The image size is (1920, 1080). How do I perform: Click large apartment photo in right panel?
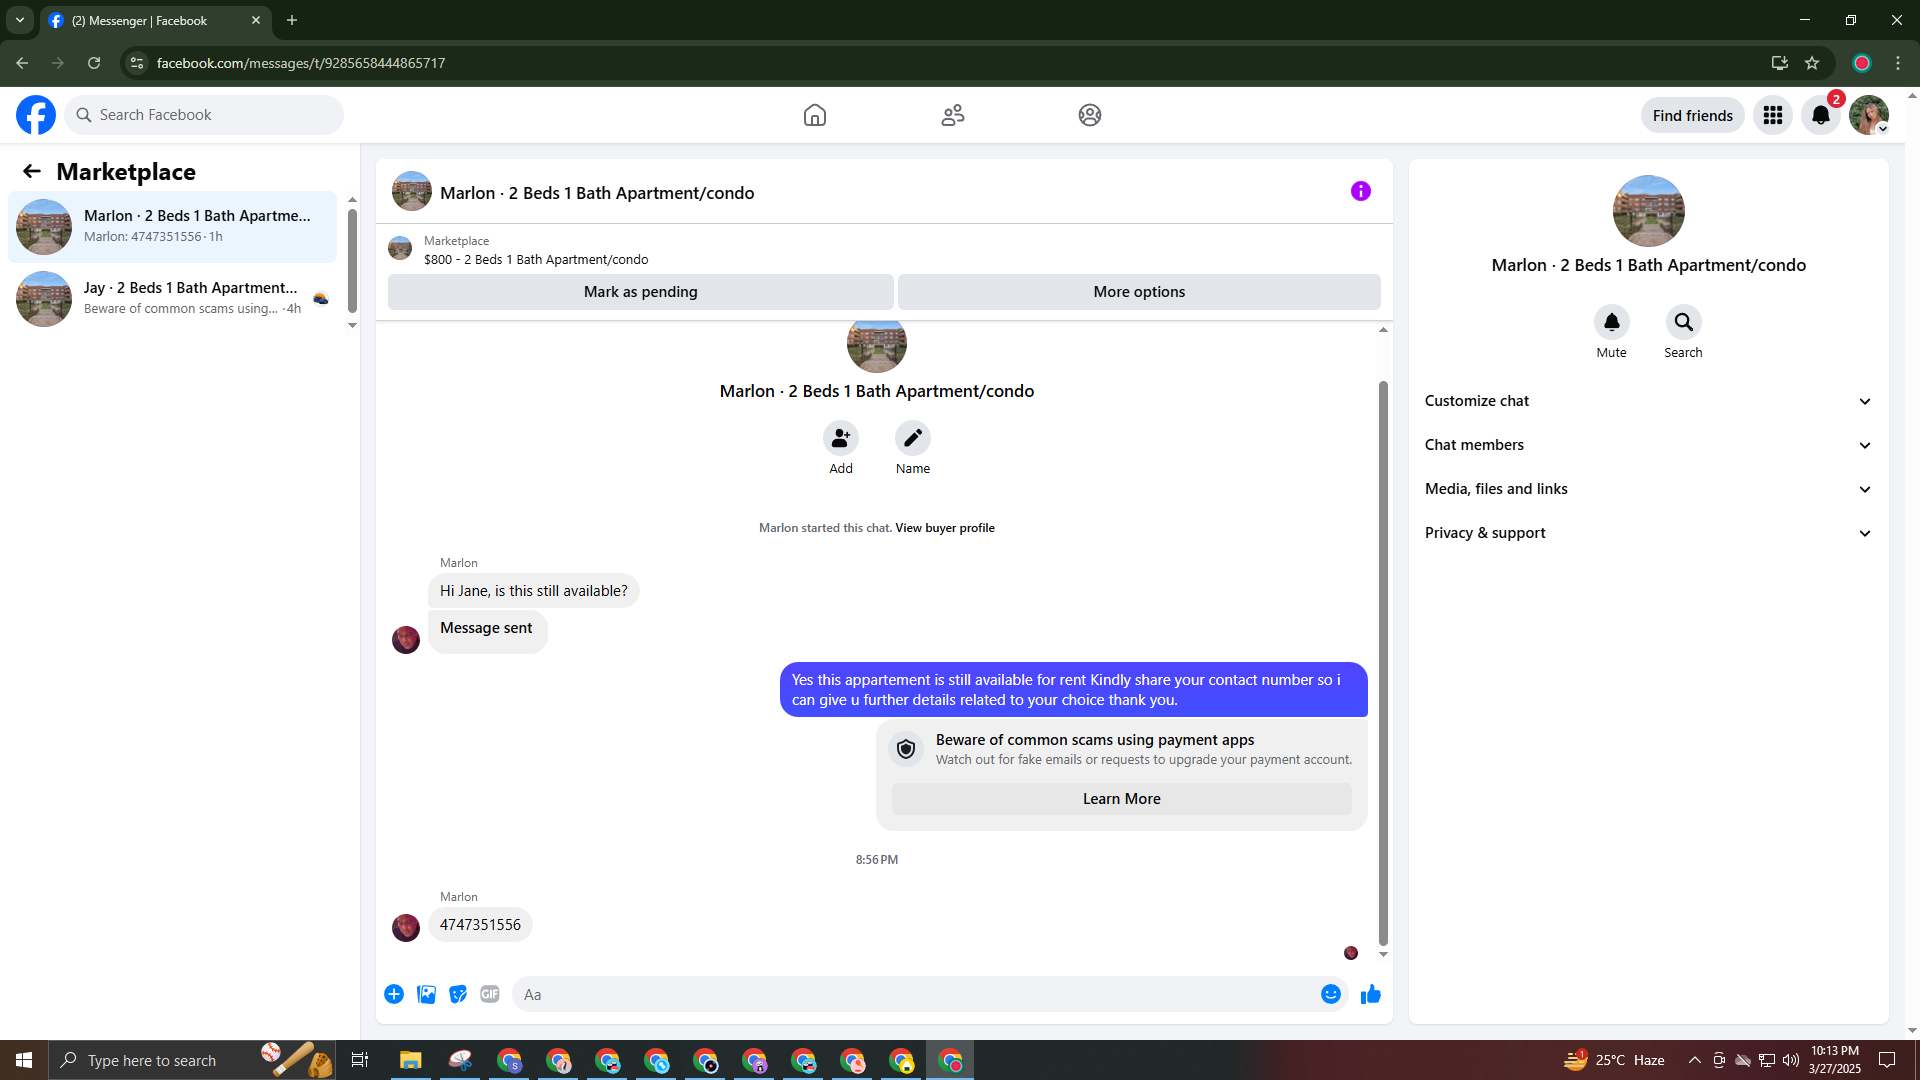tap(1649, 211)
